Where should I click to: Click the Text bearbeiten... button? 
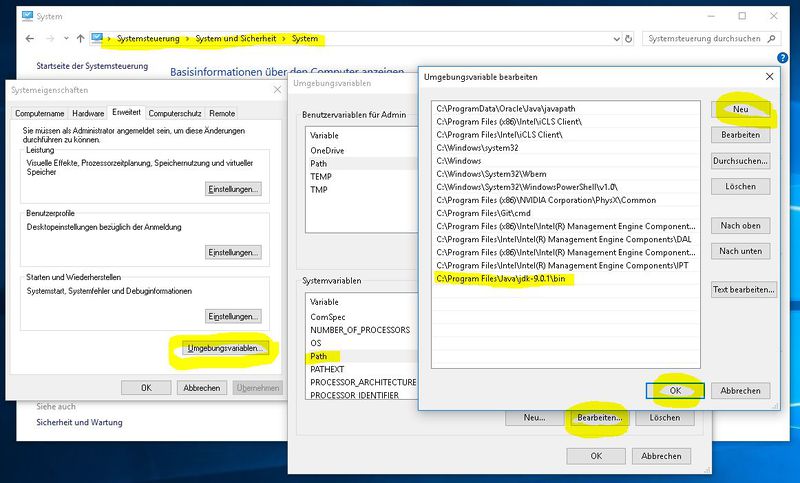(744, 290)
